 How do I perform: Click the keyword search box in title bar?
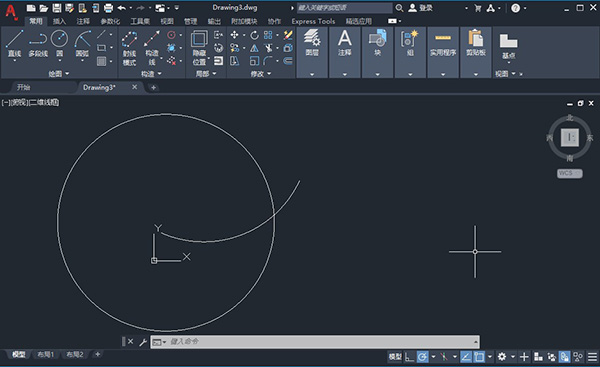point(344,8)
